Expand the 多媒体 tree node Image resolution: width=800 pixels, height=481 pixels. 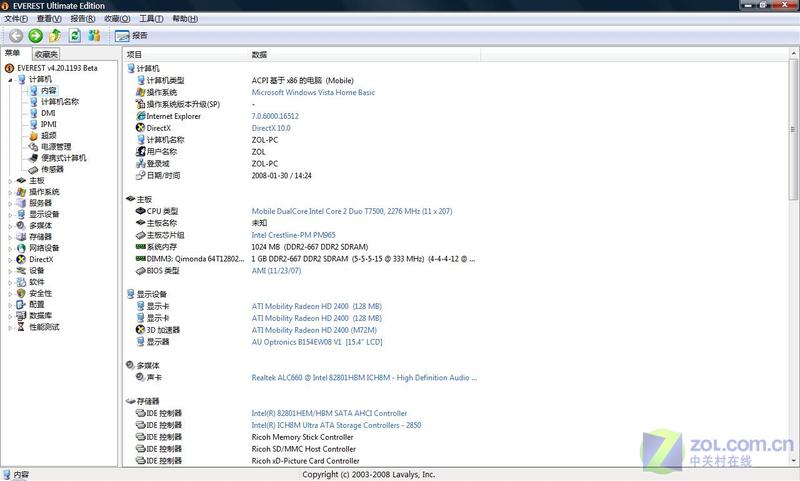(10, 225)
